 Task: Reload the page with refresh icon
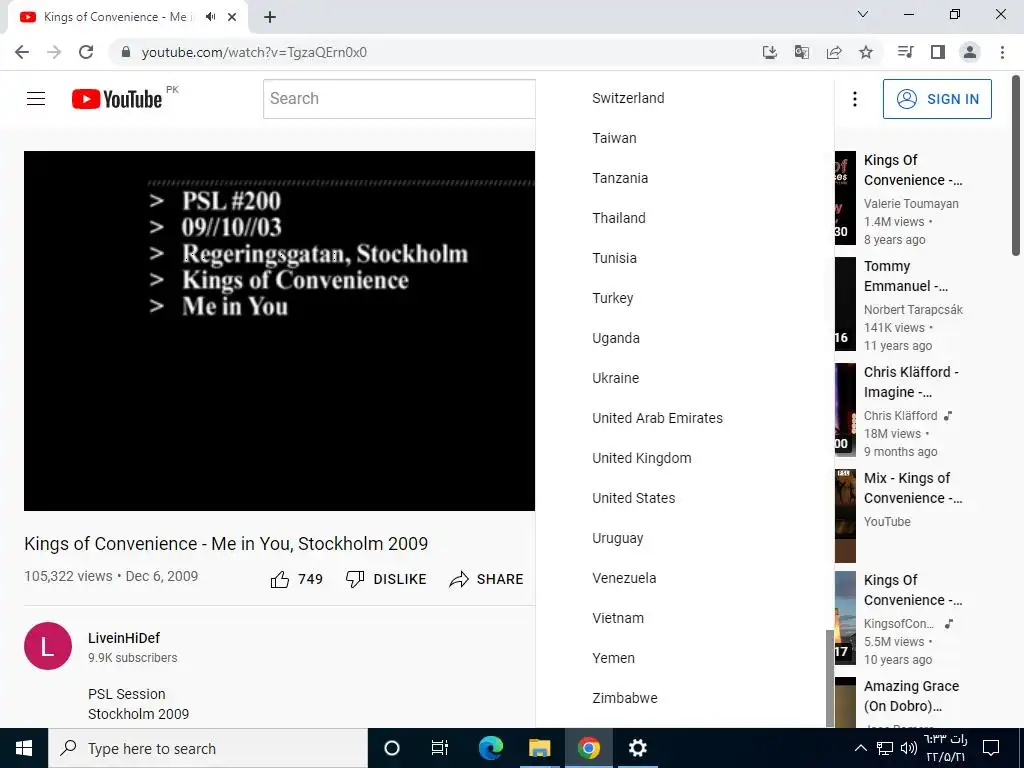(86, 52)
